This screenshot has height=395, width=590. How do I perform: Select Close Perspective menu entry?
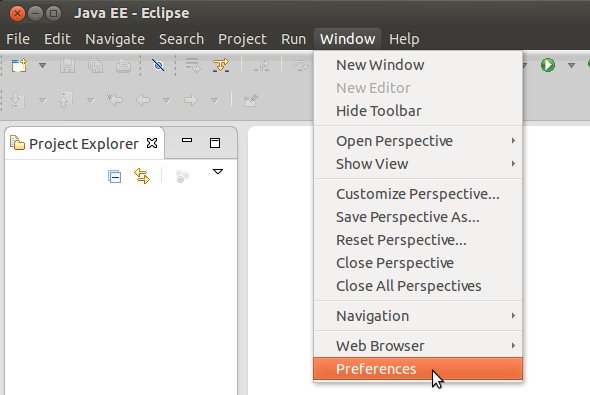[418, 263]
